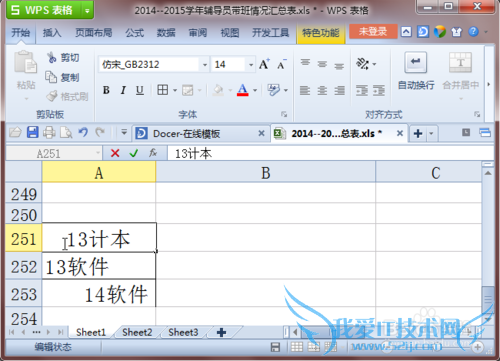Image resolution: width=500 pixels, height=361 pixels.
Task: Select column B header
Action: (x=265, y=173)
